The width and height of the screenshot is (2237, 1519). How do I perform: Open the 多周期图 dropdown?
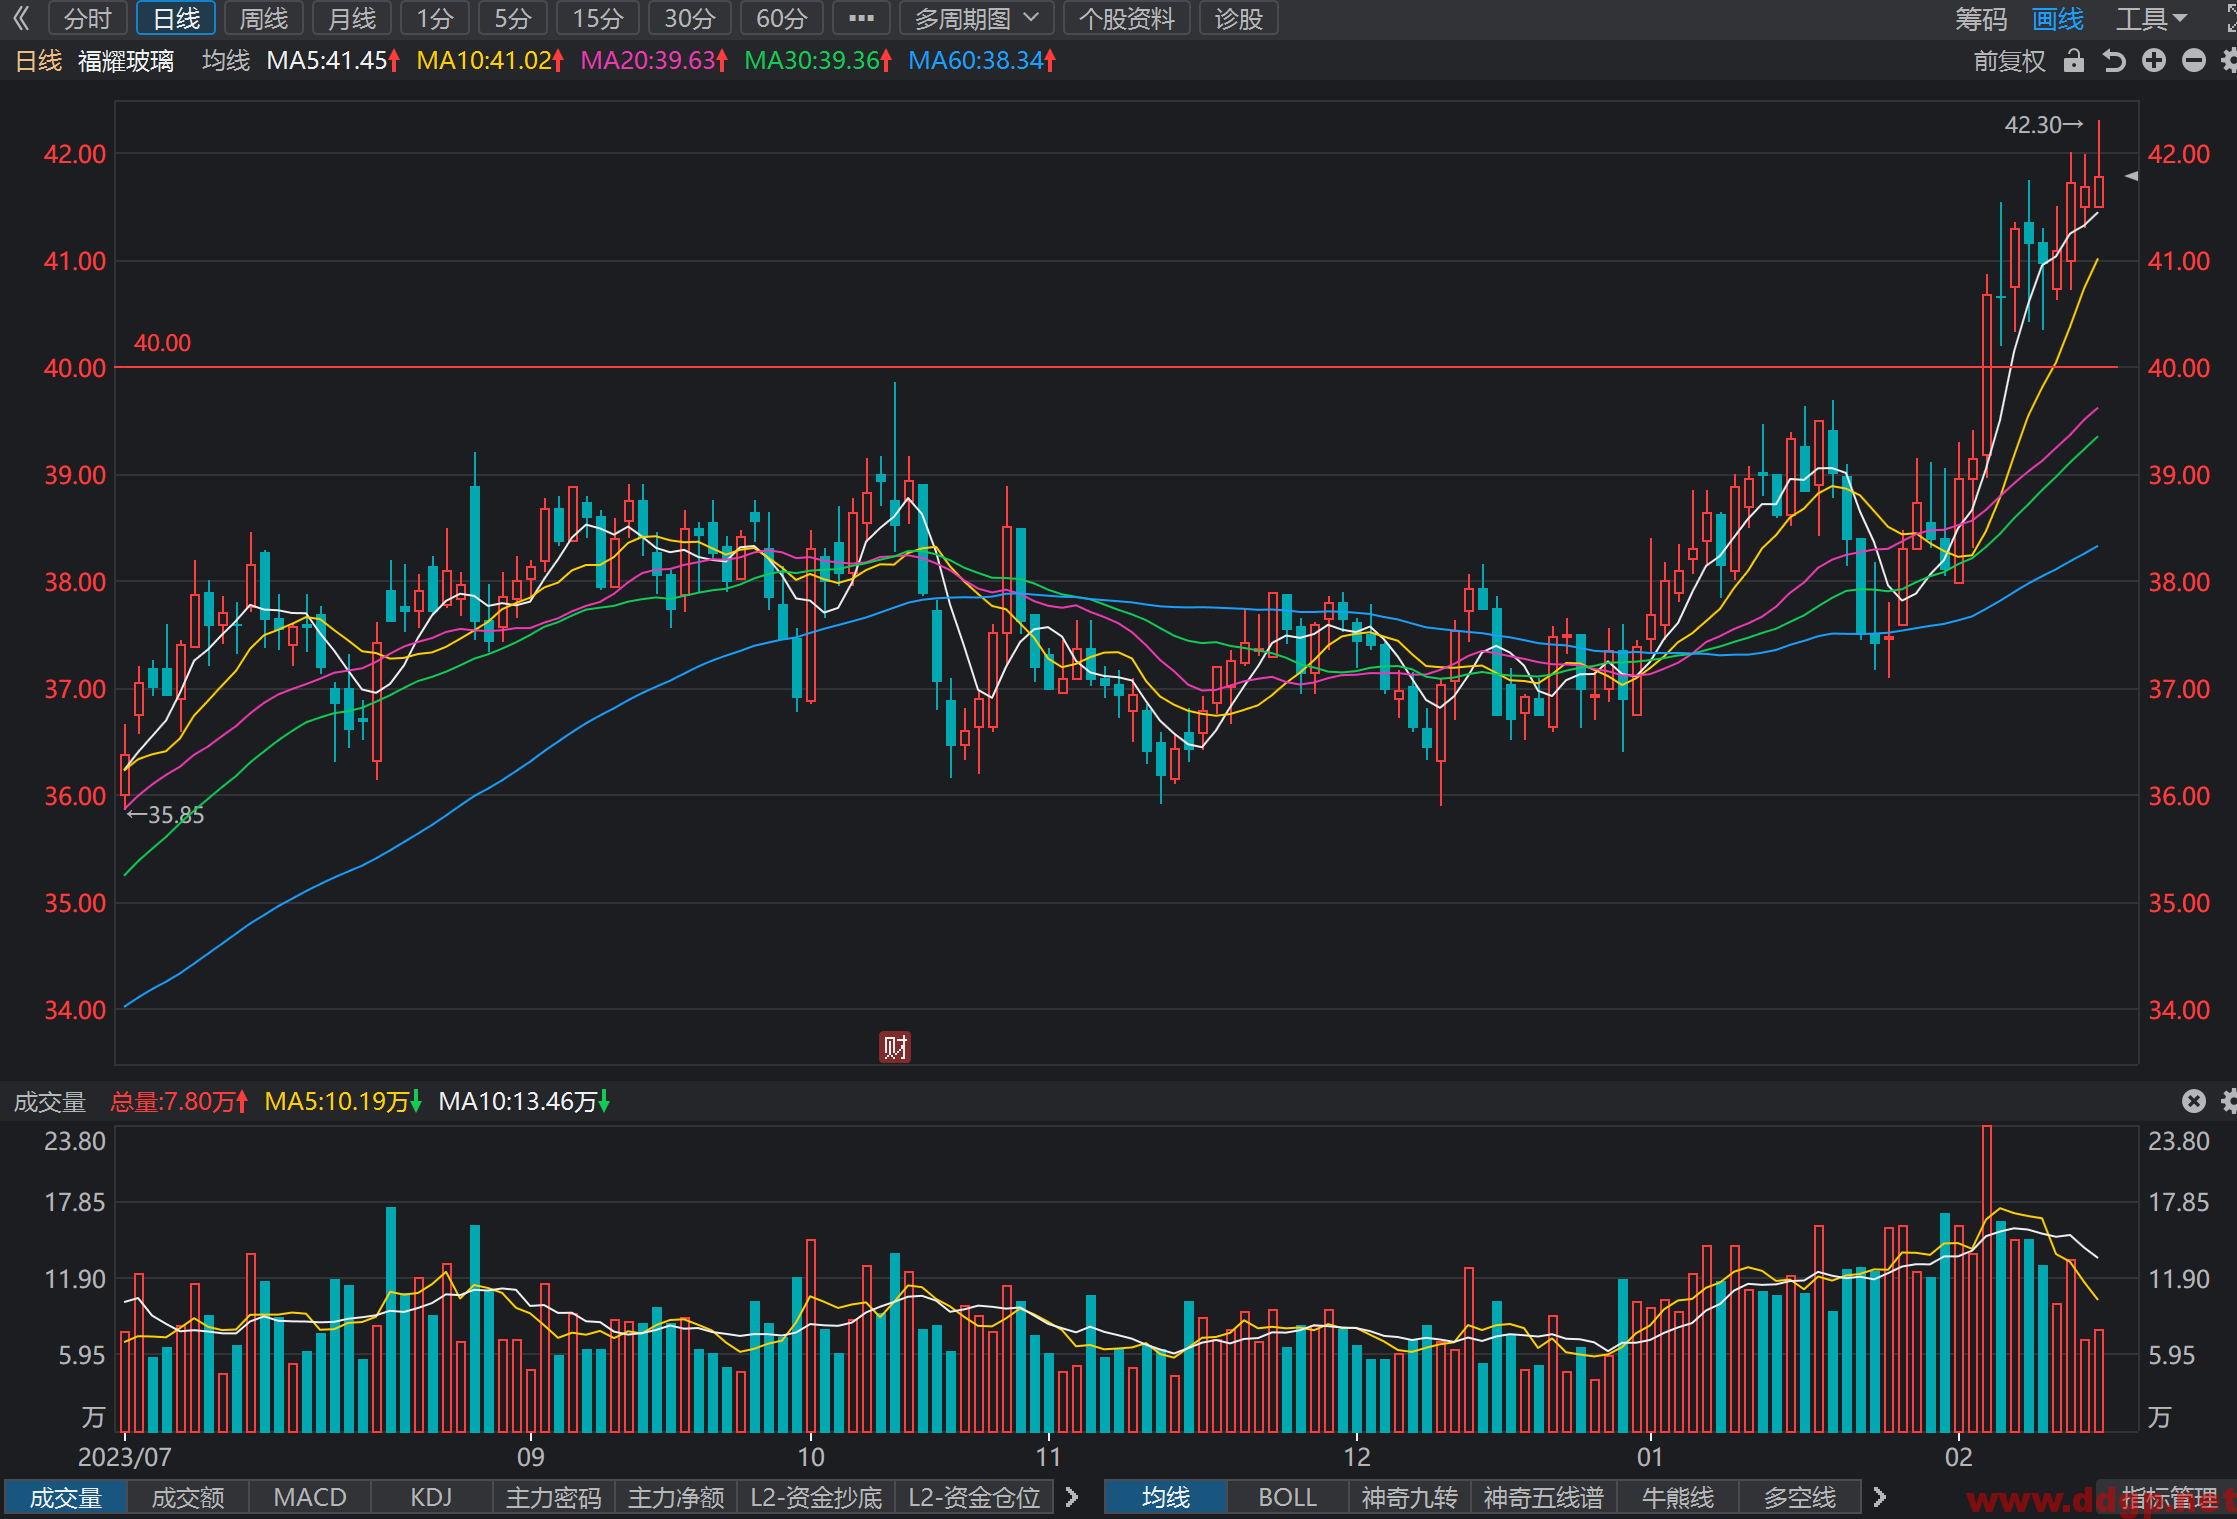pos(975,18)
